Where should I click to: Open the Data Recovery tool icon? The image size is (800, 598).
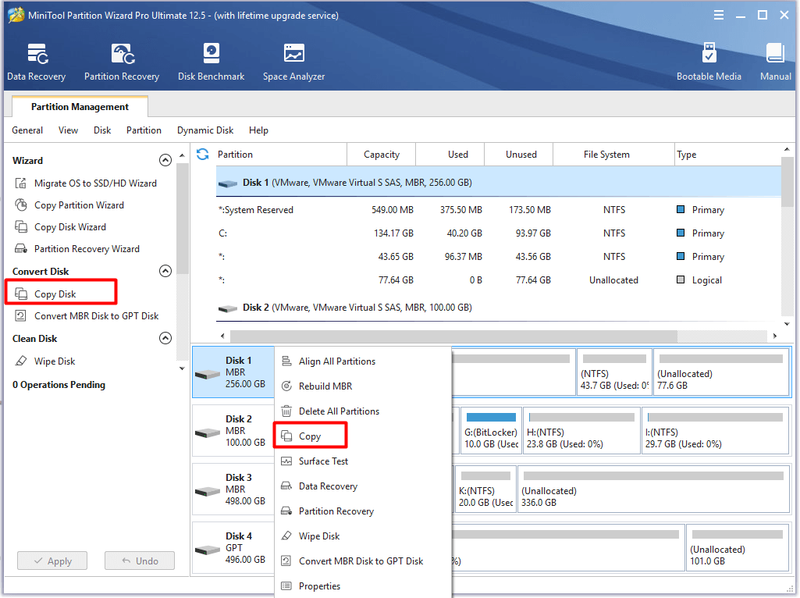tap(37, 54)
